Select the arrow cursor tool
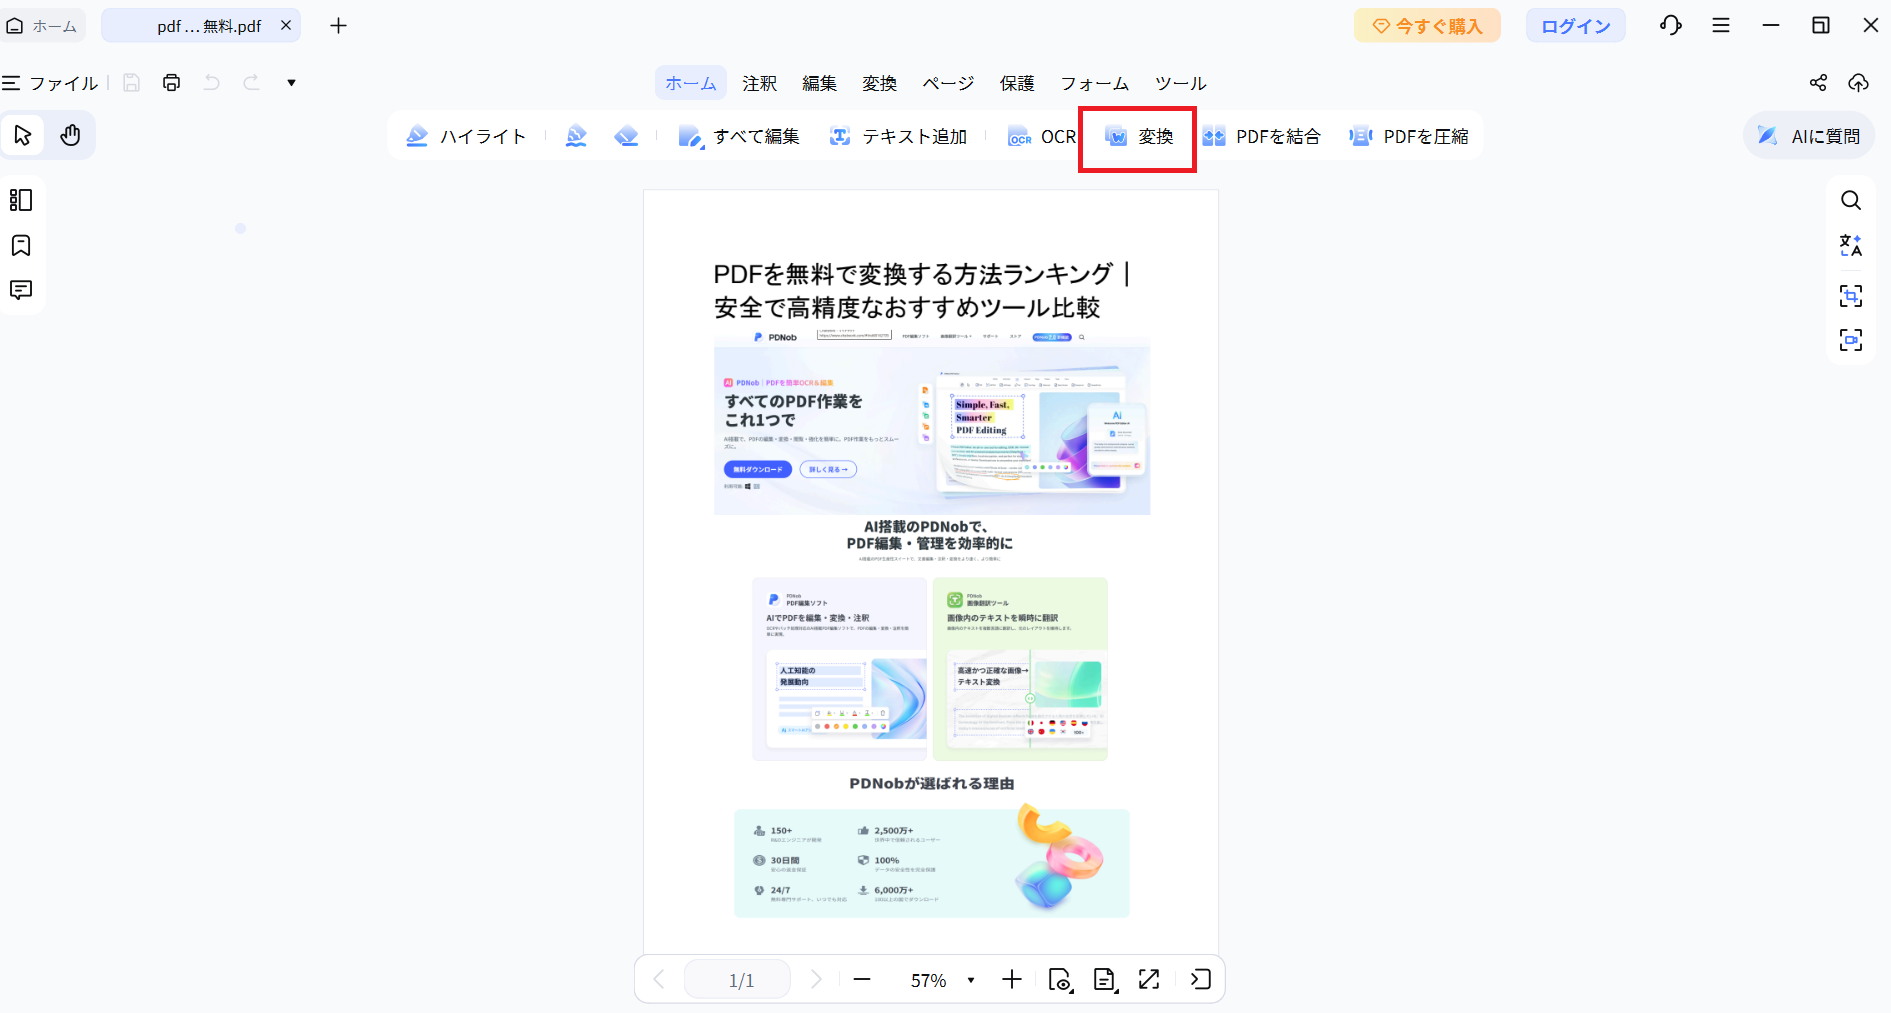 23,135
